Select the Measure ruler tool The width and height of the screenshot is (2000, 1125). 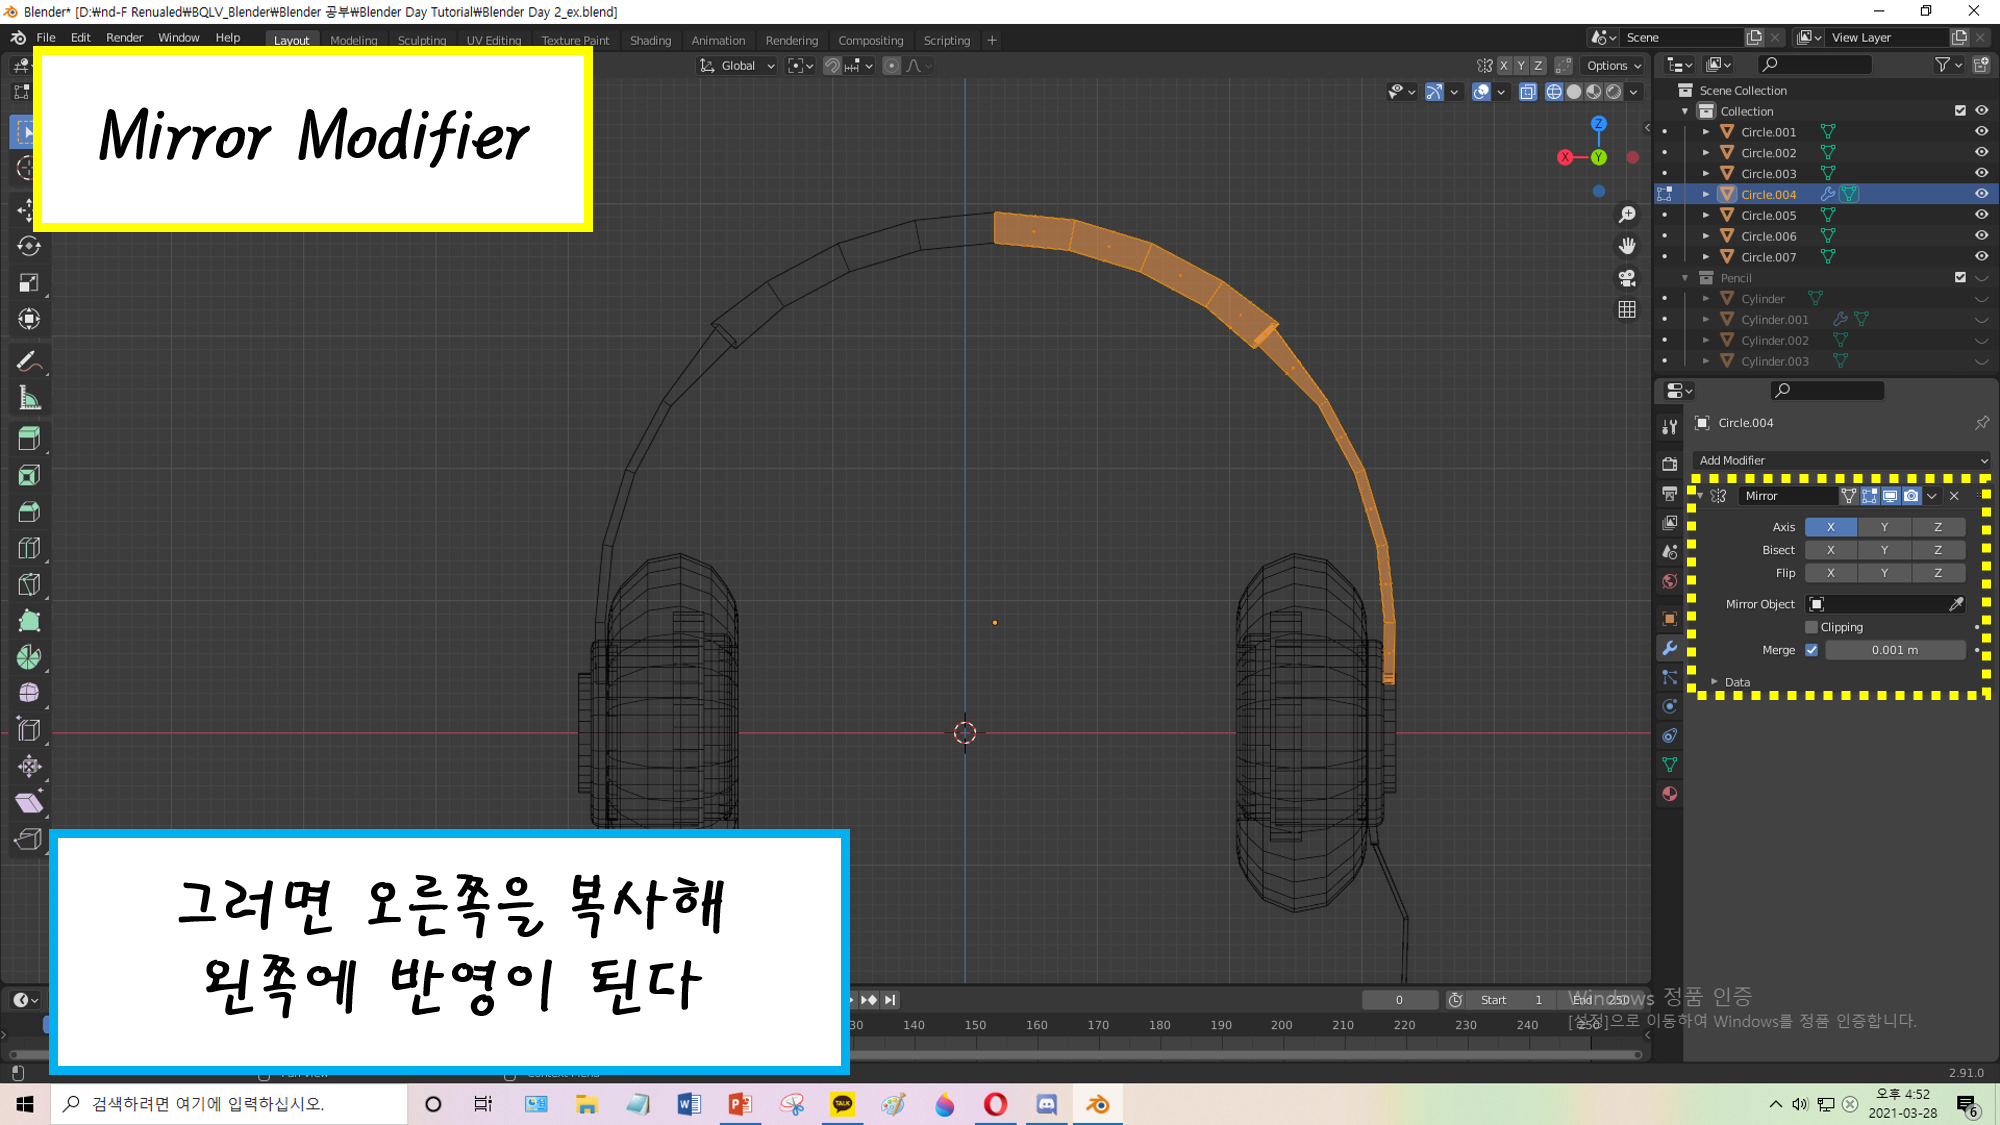coord(28,399)
